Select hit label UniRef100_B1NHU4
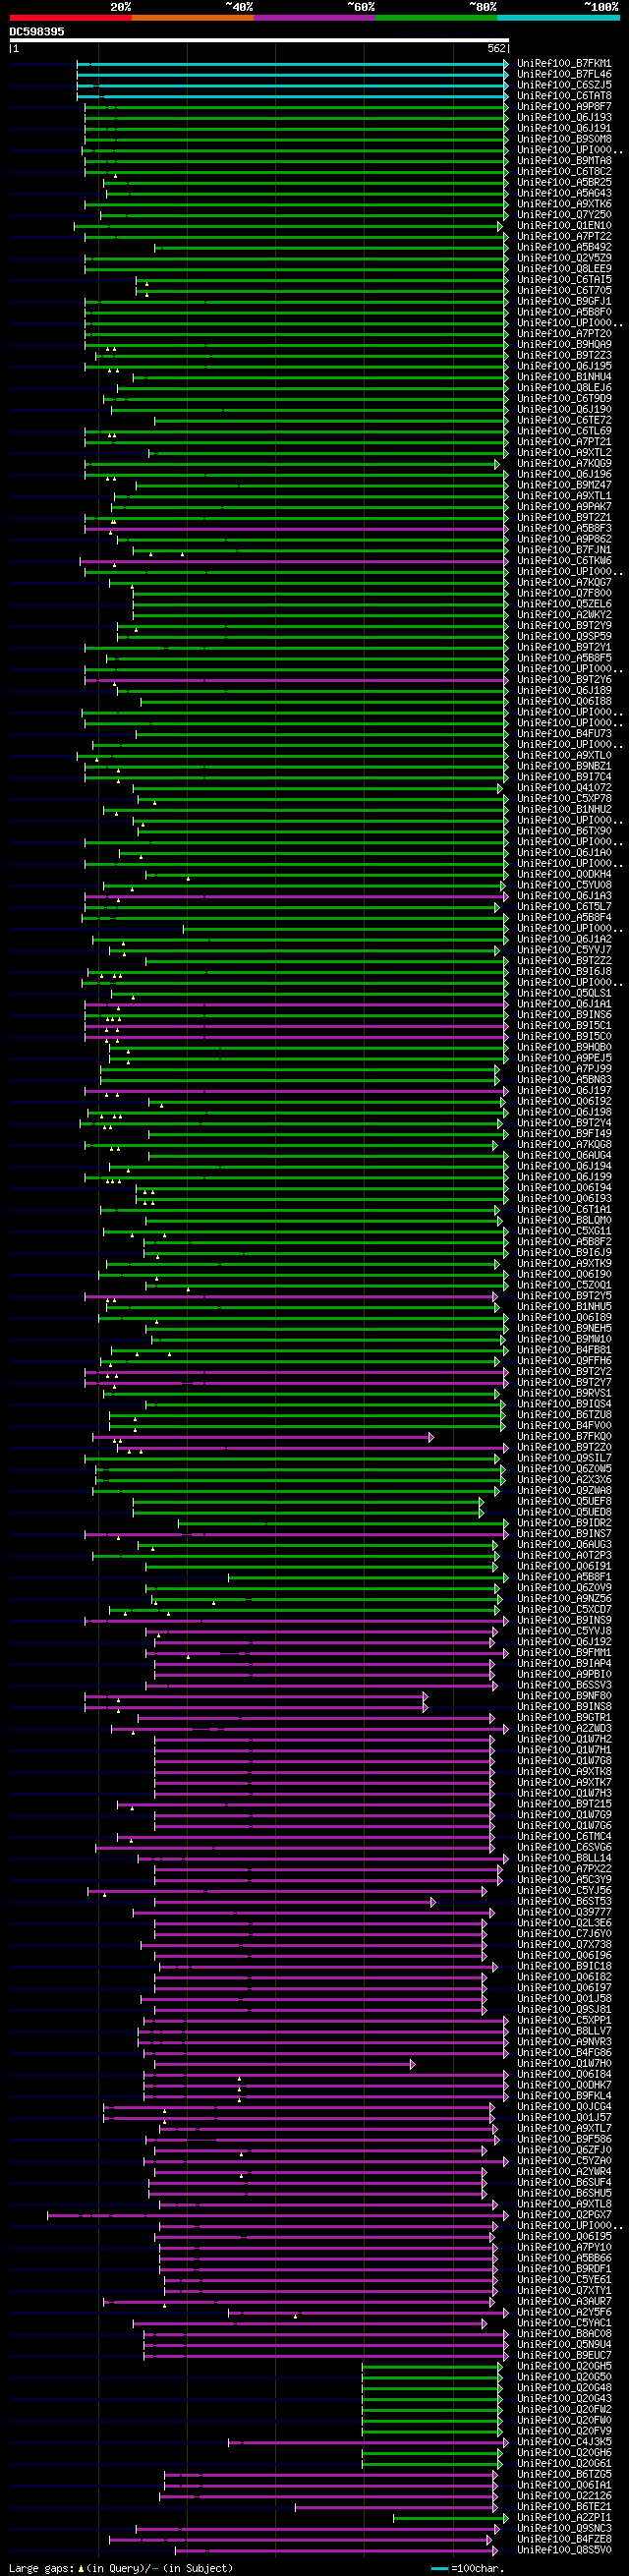 564,378
